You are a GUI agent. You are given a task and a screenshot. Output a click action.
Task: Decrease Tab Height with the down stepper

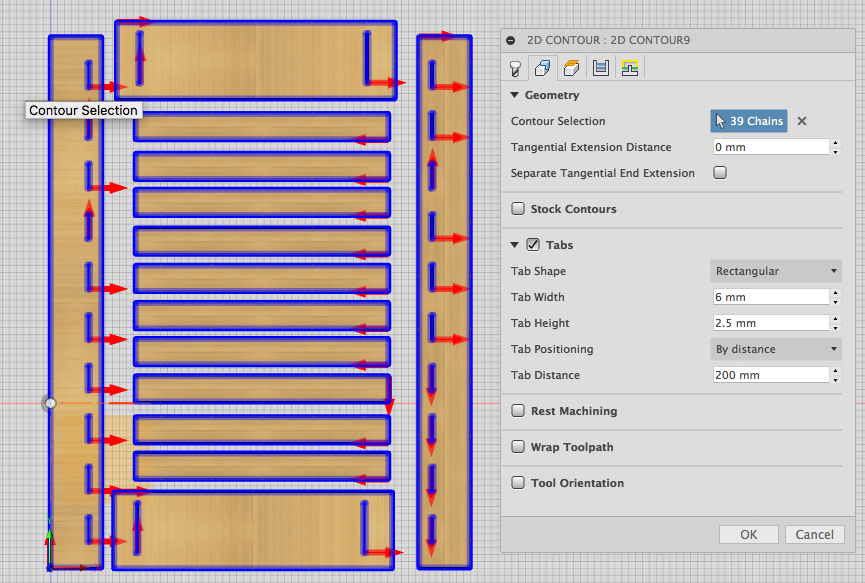pos(836,328)
